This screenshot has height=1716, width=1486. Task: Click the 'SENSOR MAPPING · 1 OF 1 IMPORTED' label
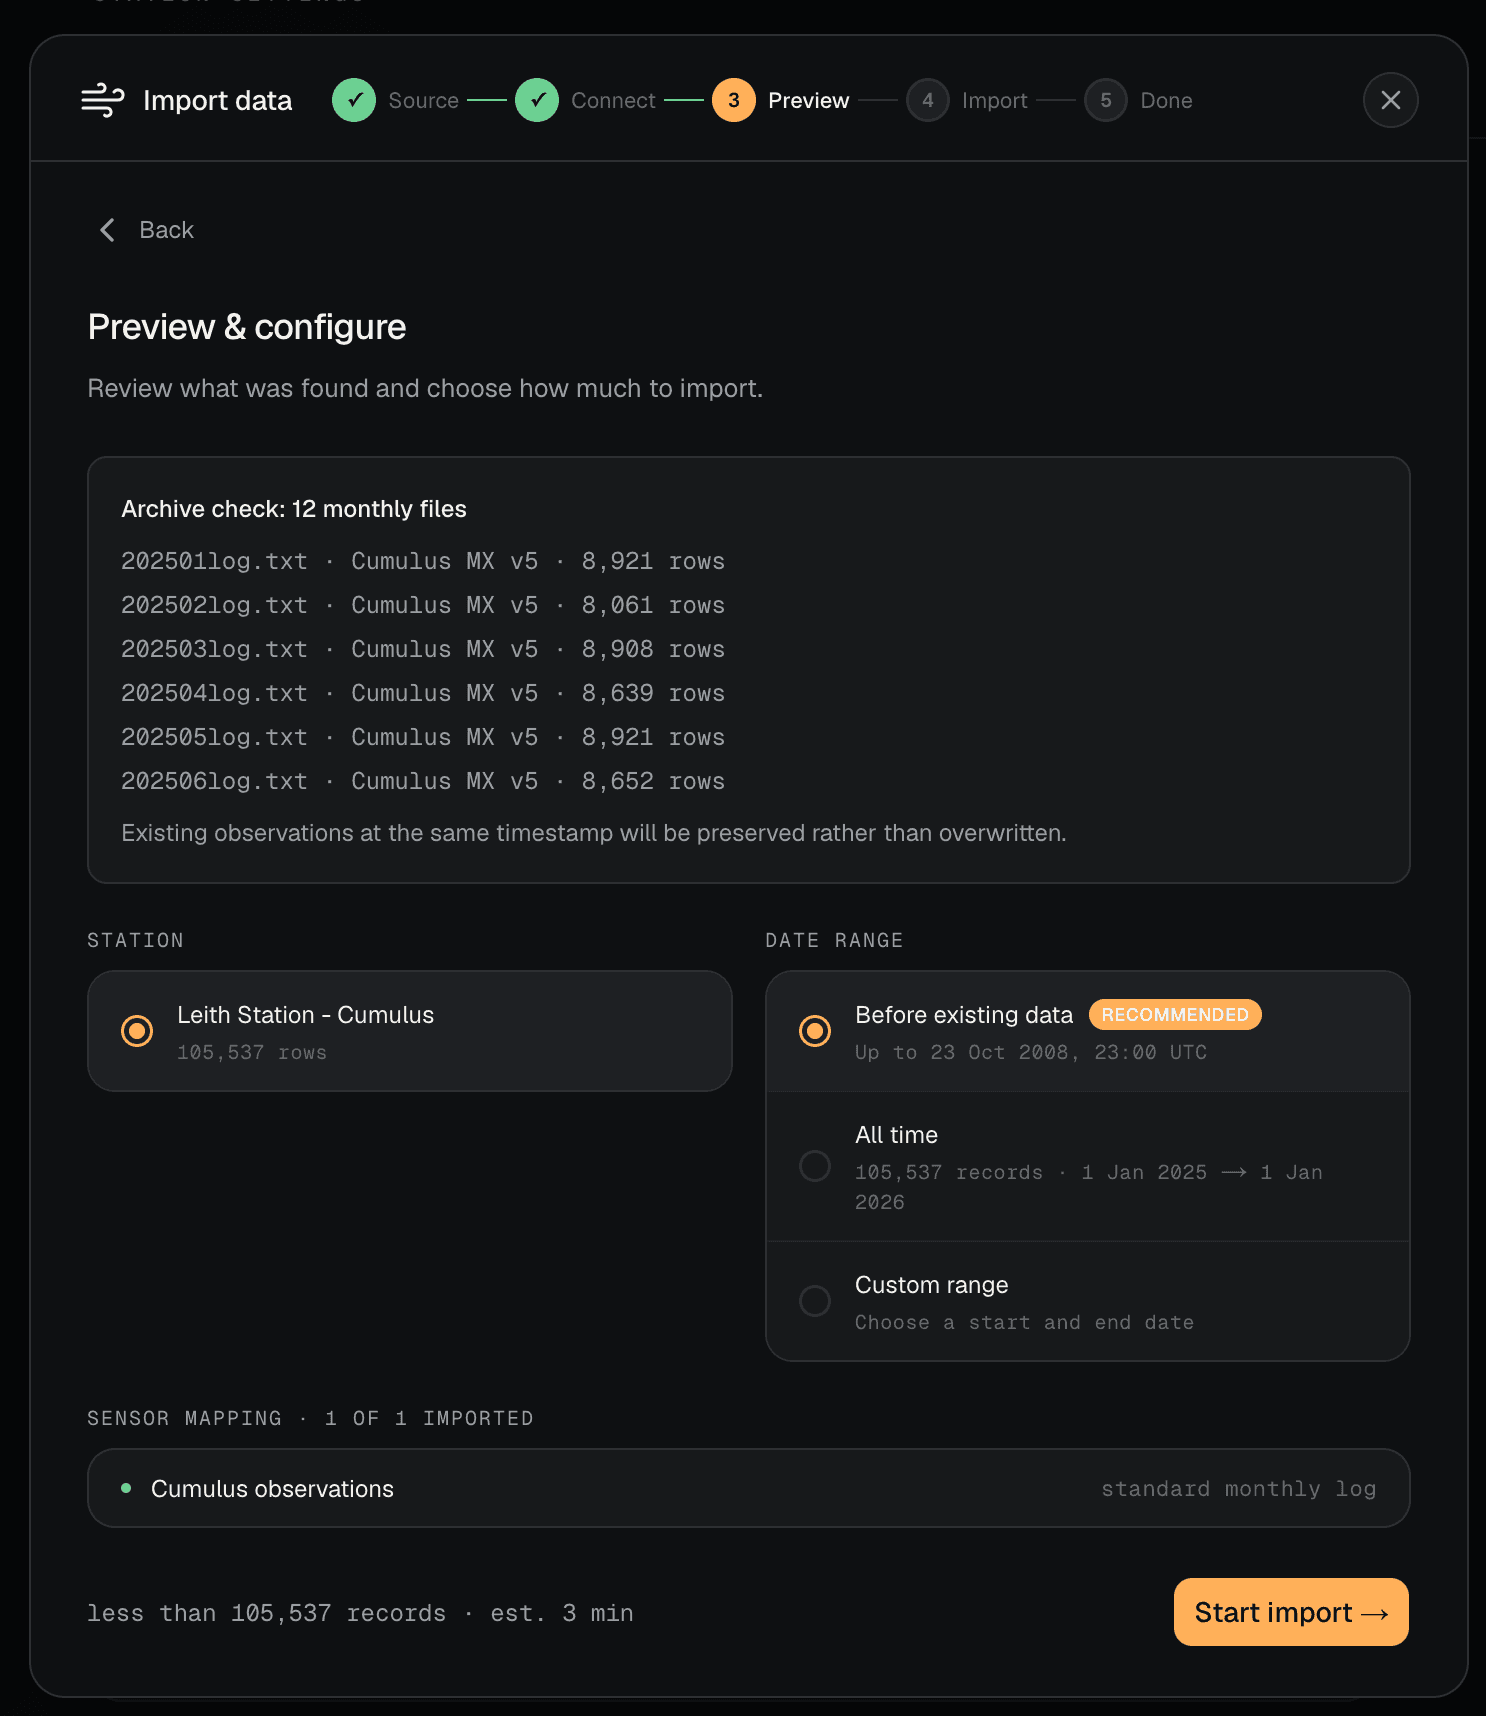[310, 1418]
